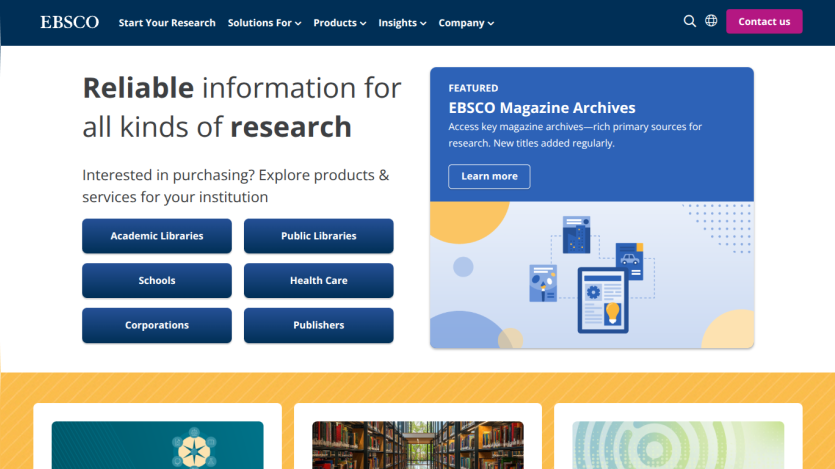Expand the Insights dropdown
The height and width of the screenshot is (469, 835).
(x=402, y=23)
